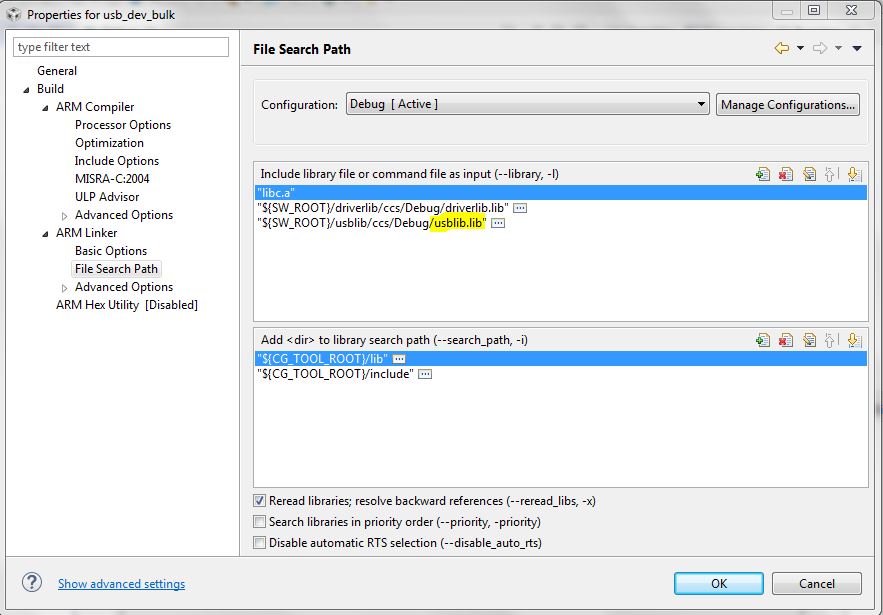883x615 pixels.
Task: Add directory icon in library search path list
Action: point(763,340)
